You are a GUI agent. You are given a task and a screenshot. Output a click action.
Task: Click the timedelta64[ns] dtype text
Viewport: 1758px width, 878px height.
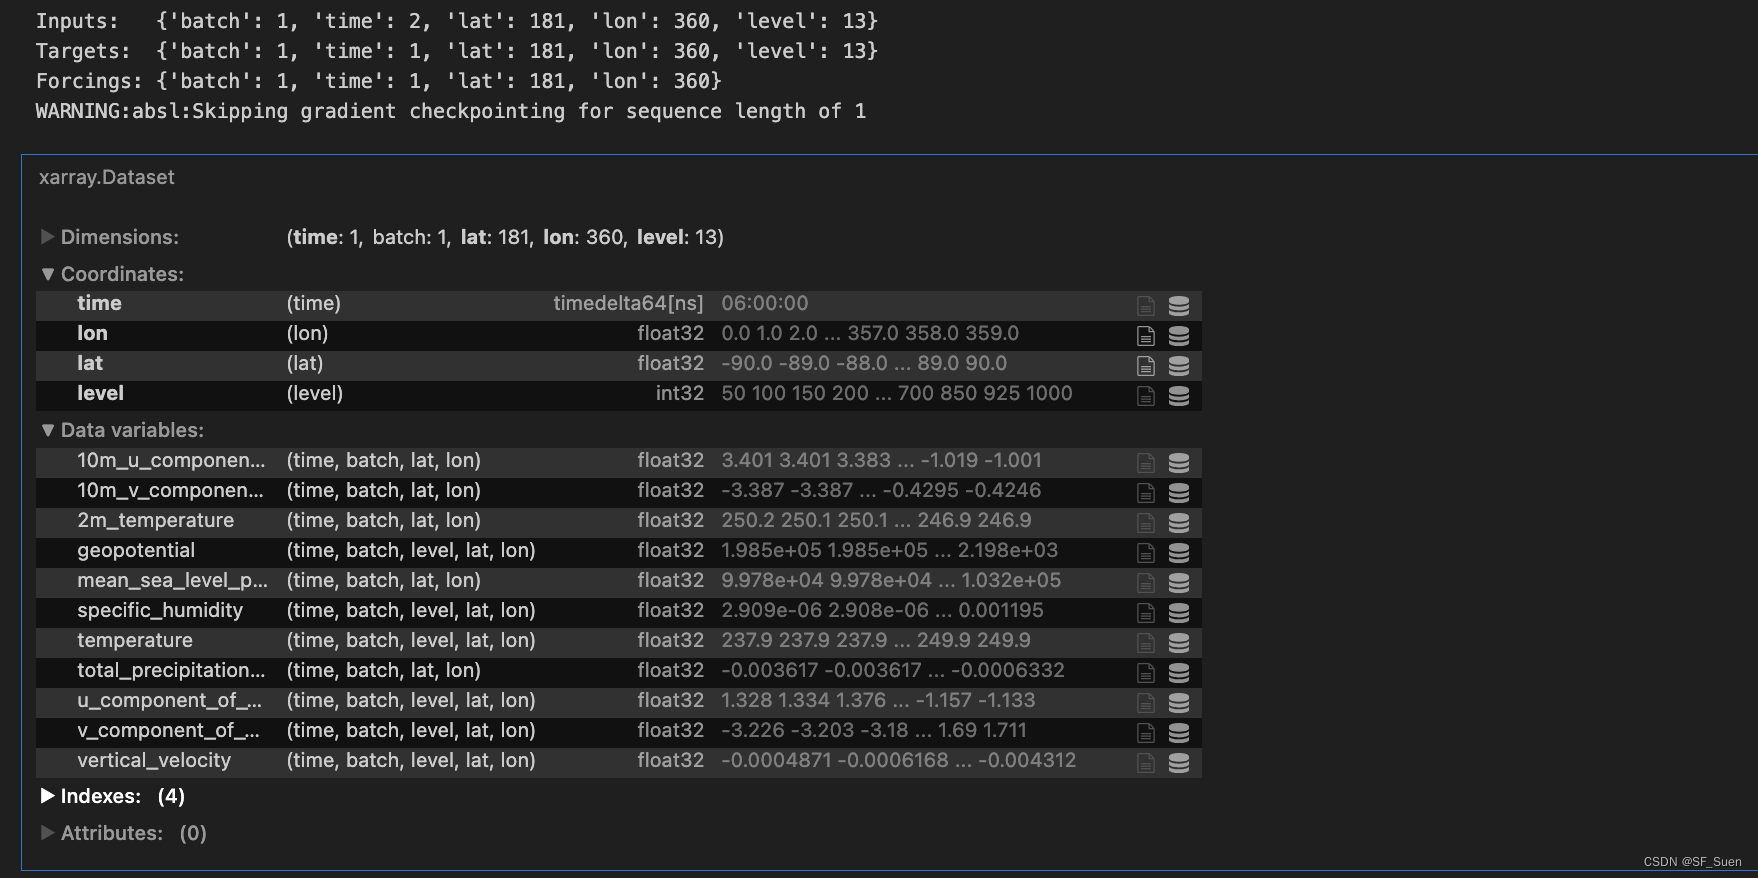tap(628, 303)
